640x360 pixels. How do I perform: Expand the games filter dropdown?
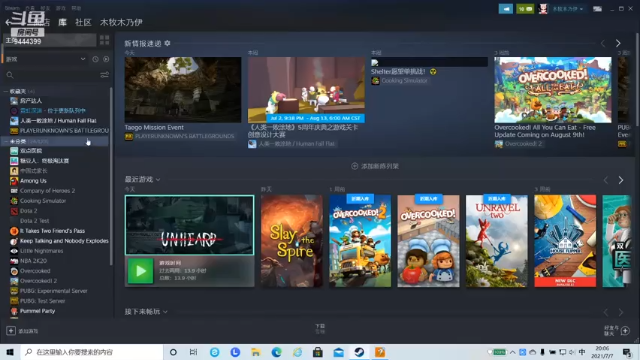coord(83,59)
